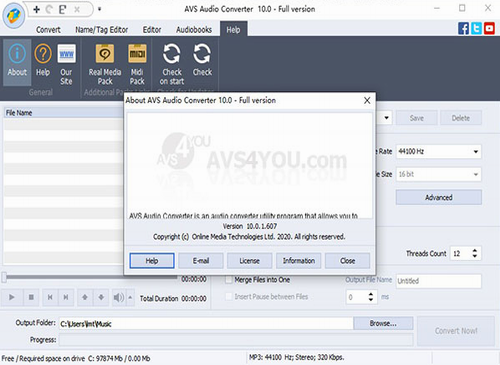This screenshot has width=500, height=365.
Task: Open the YouTube channel icon
Action: (x=489, y=28)
